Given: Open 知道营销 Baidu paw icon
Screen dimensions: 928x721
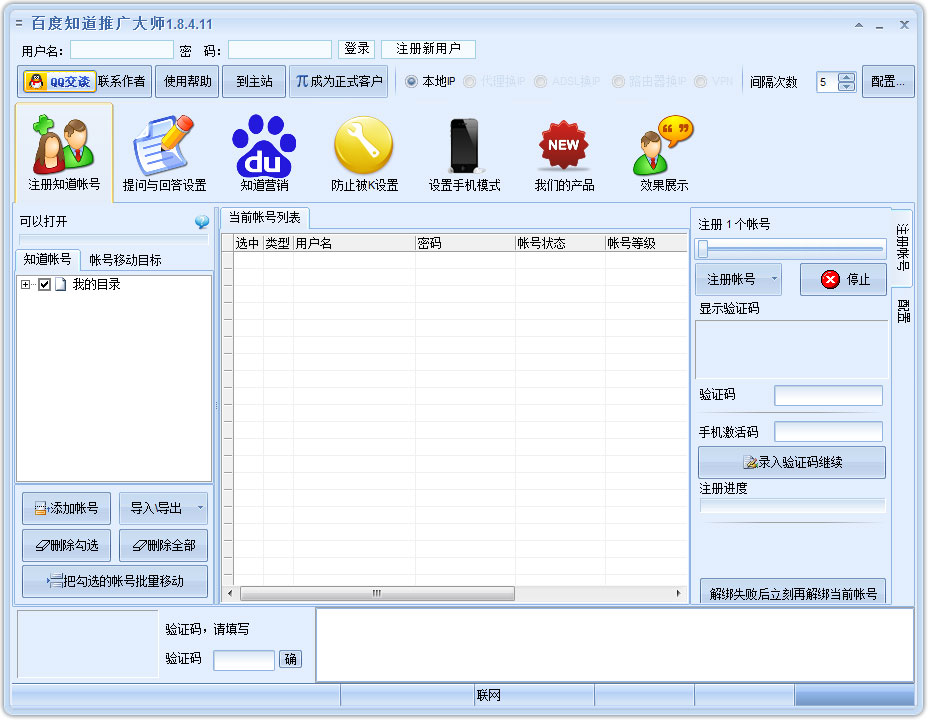Looking at the screenshot, I should (264, 153).
